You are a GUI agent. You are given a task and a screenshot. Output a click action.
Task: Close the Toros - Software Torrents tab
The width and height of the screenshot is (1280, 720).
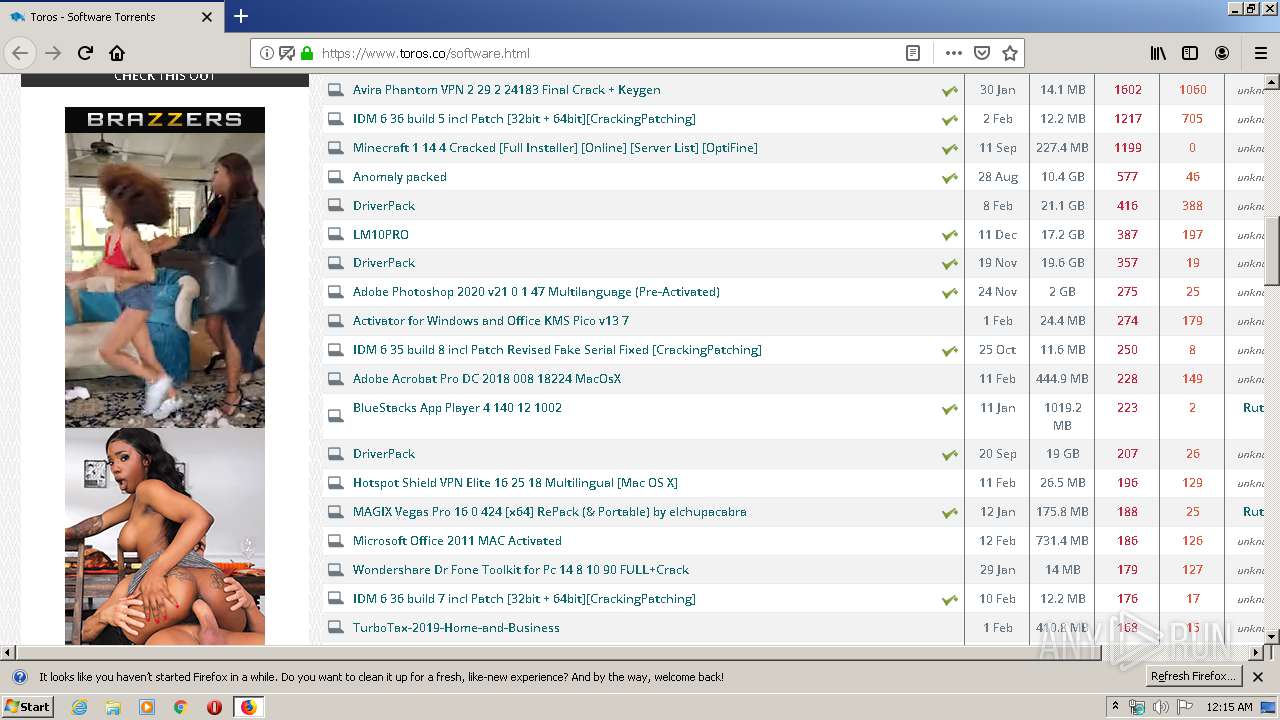click(x=207, y=17)
